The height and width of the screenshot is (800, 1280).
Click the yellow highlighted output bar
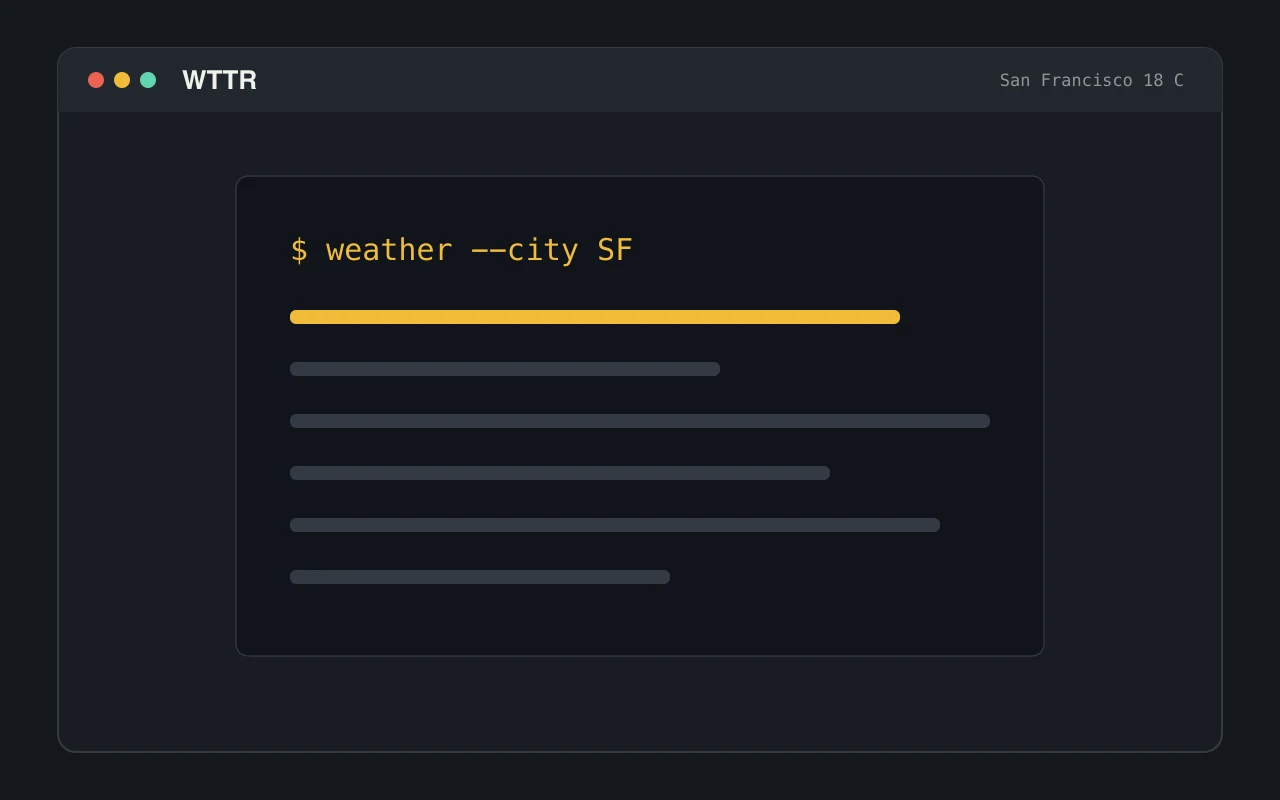(595, 317)
